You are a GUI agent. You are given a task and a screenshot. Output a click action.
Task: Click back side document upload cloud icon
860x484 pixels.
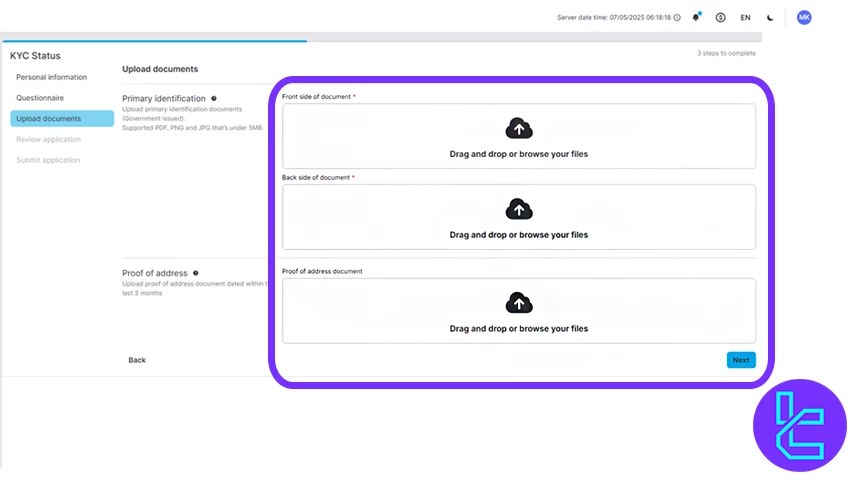(x=519, y=209)
